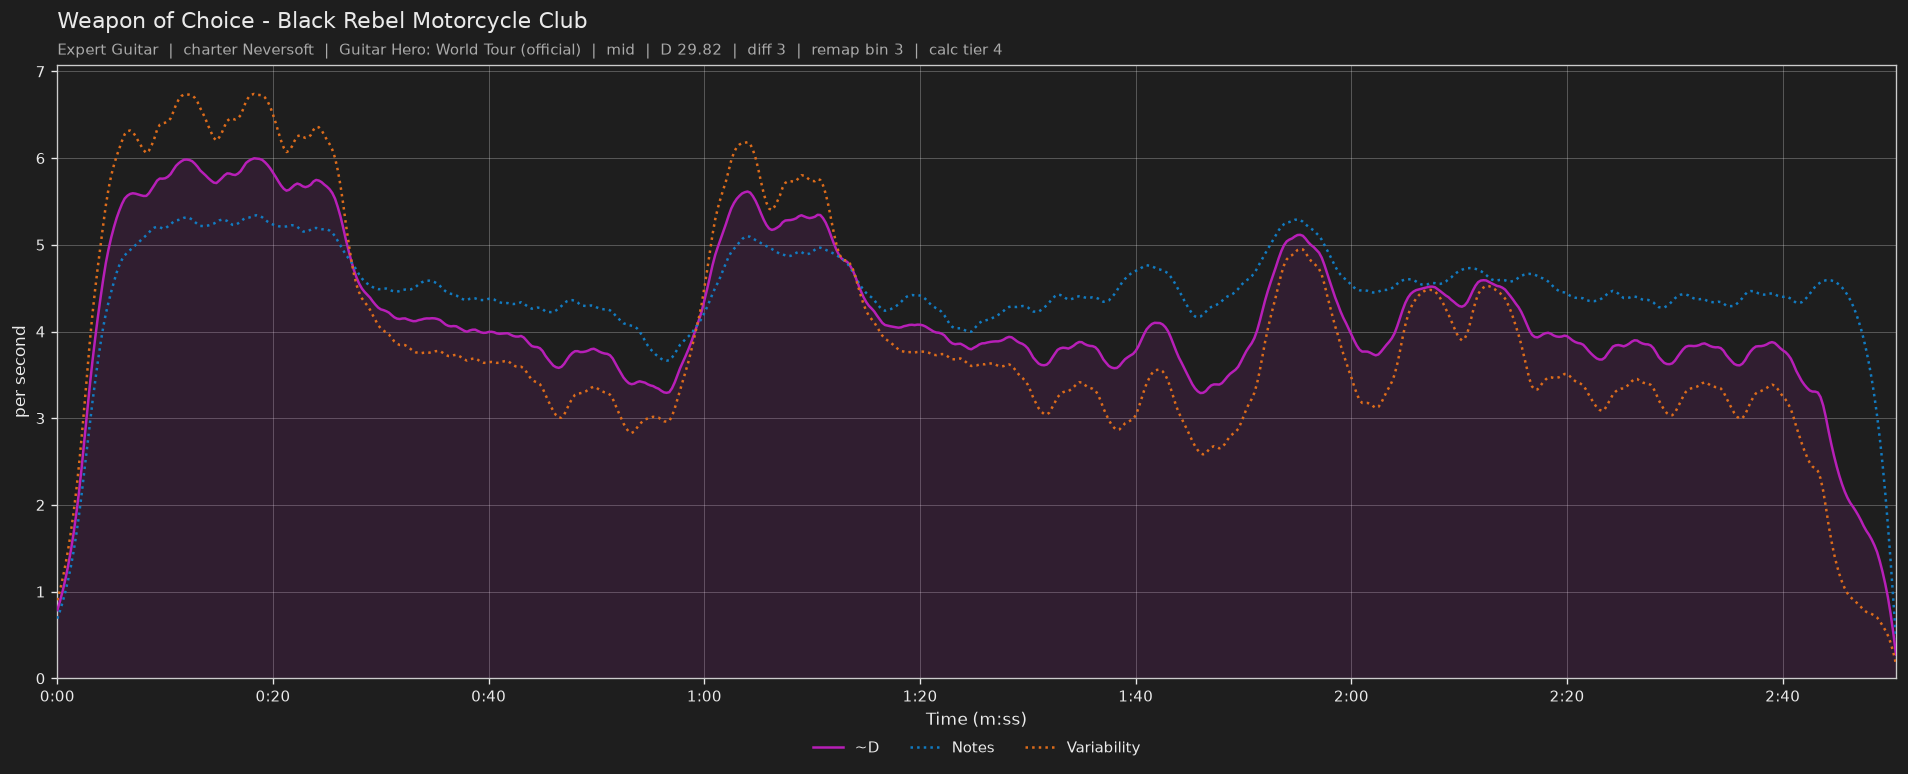The width and height of the screenshot is (1908, 774).
Task: Click the "D 29.82" difficulty value
Action: pyautogui.click(x=691, y=50)
